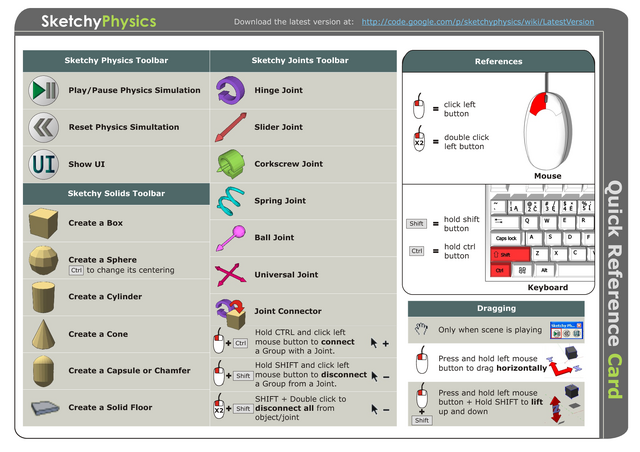The image size is (640, 452).
Task: Click the SketchyPhysics logo title
Action: 98,21
